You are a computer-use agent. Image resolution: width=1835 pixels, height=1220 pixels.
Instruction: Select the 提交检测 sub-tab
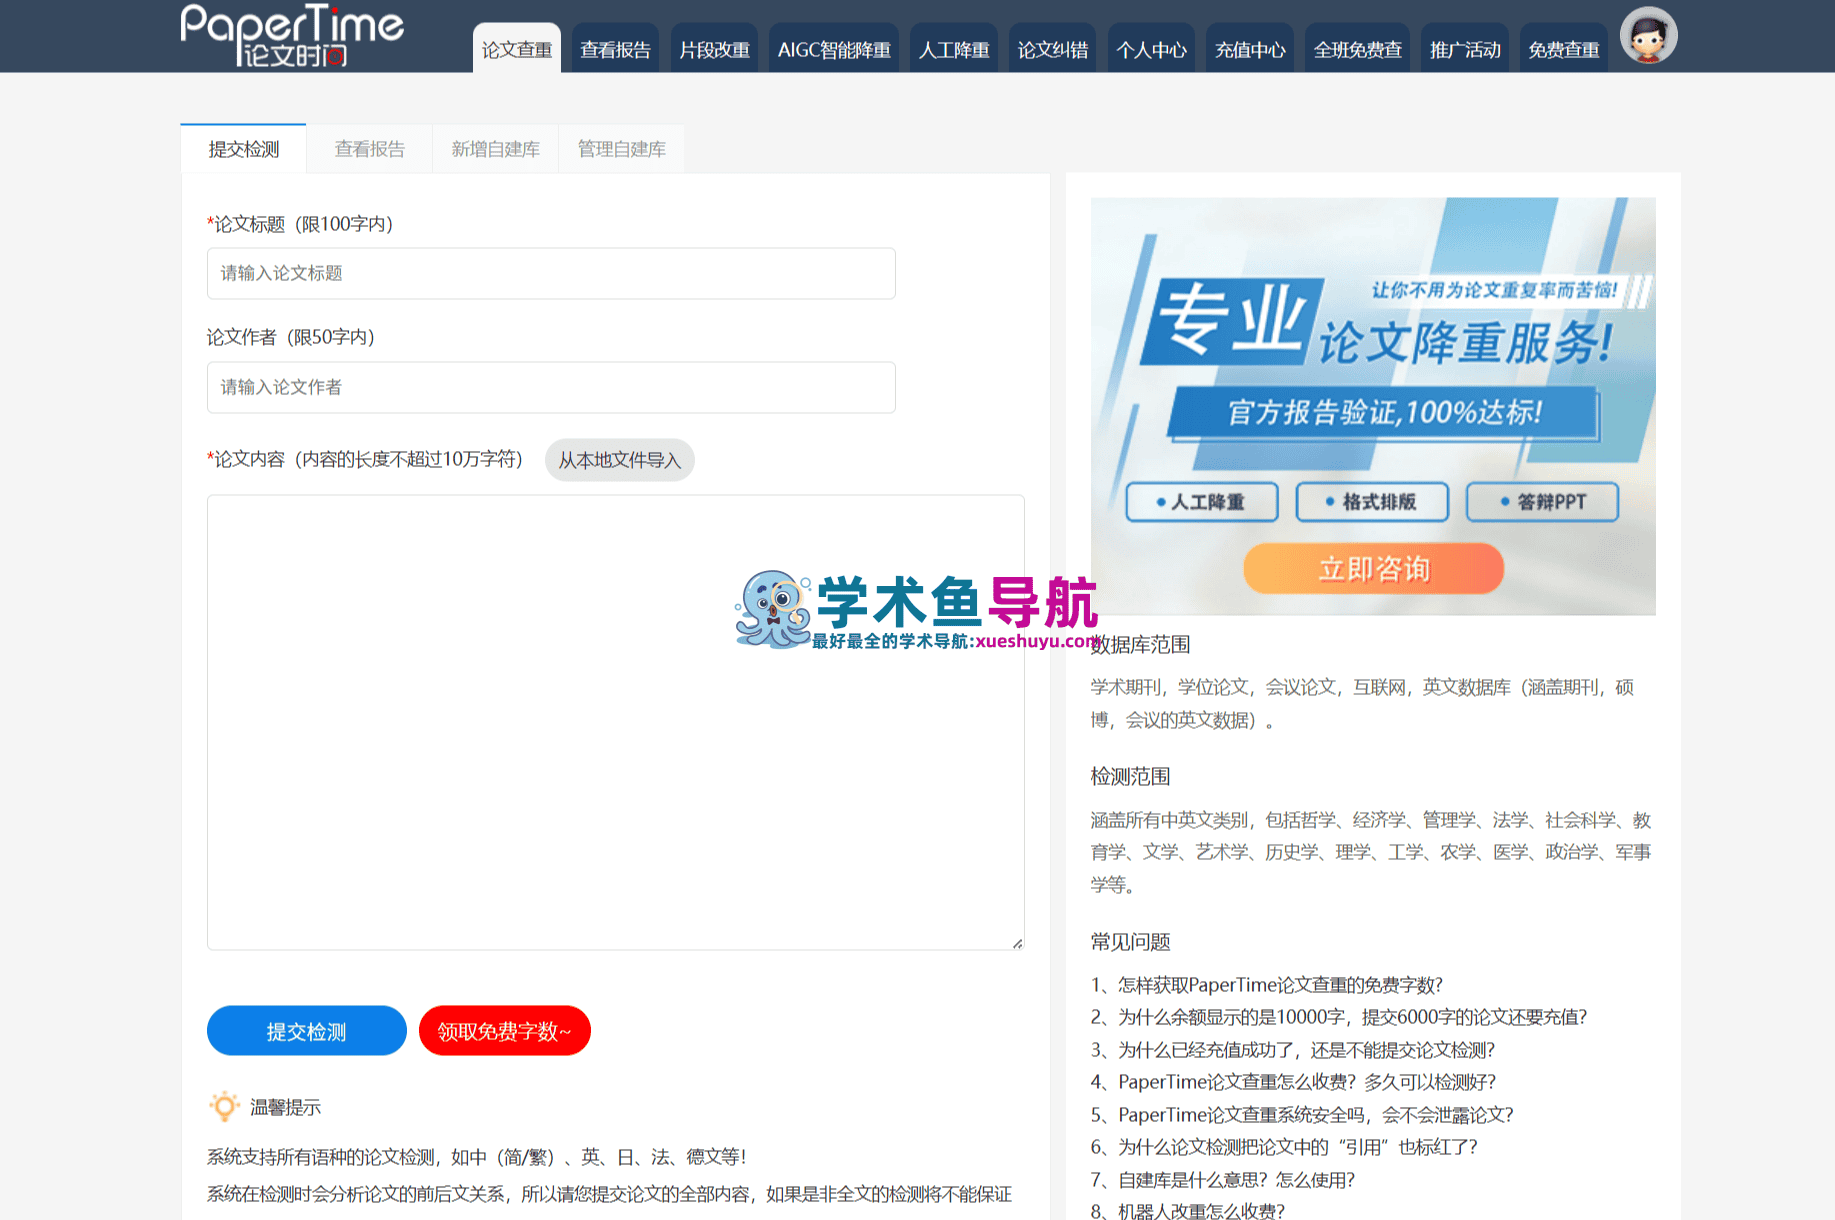click(243, 149)
